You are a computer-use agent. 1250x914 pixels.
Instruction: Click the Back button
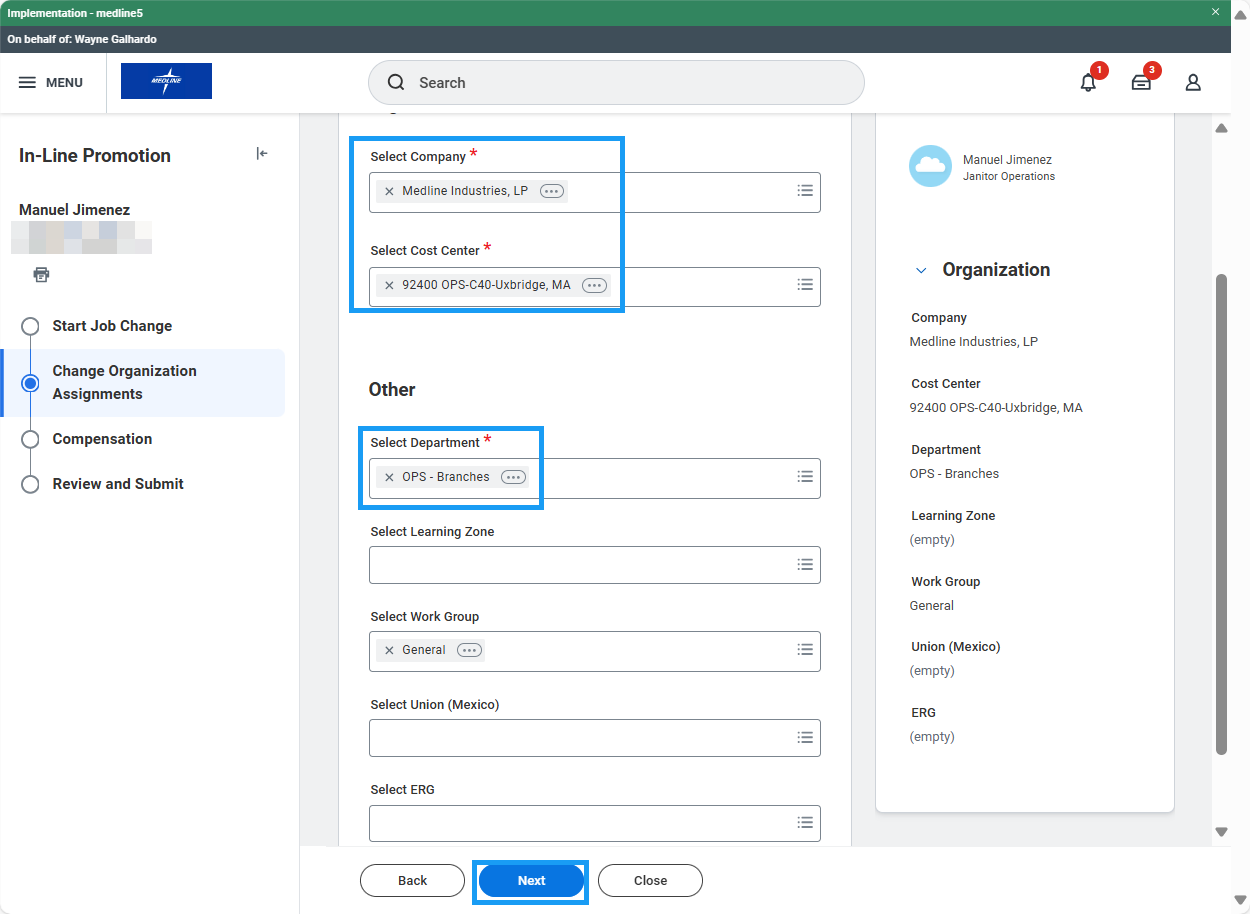pos(412,881)
